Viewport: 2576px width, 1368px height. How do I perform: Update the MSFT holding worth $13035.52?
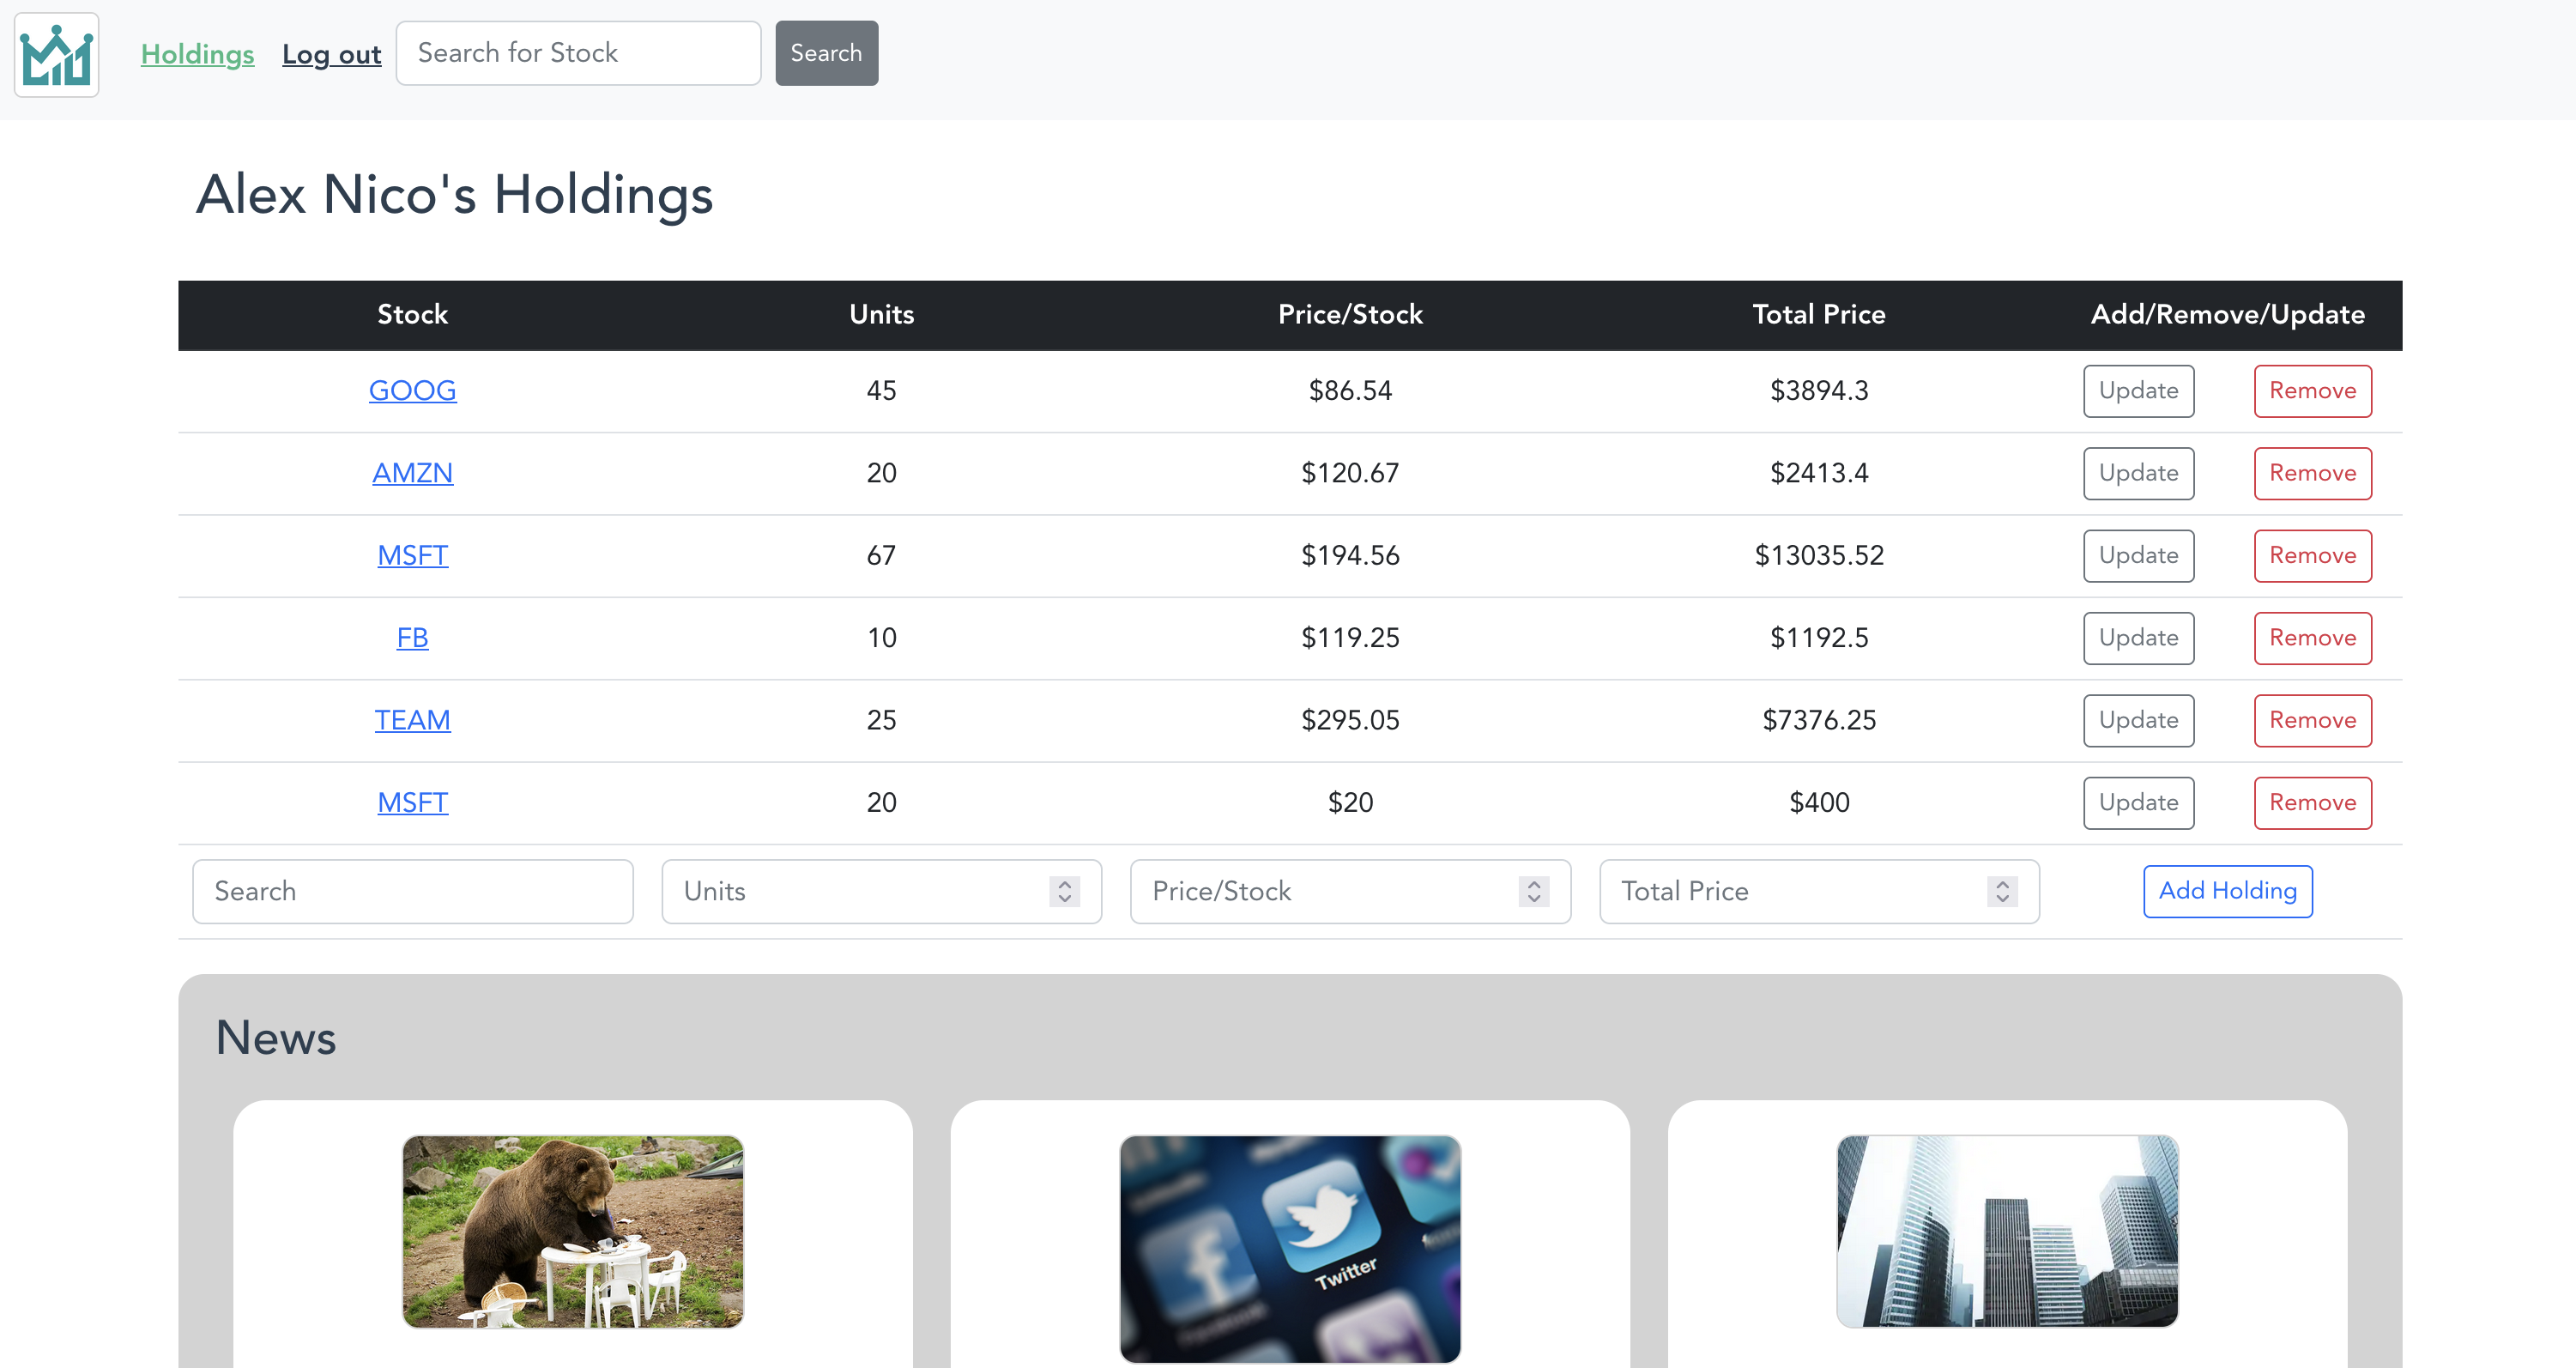pyautogui.click(x=2138, y=556)
